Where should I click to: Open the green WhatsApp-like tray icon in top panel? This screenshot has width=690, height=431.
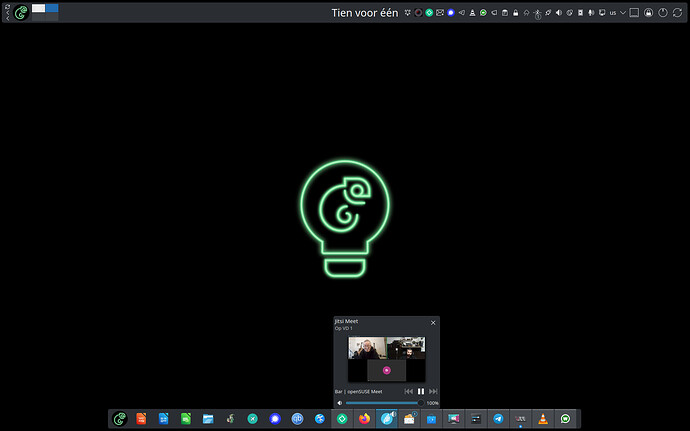coord(483,13)
